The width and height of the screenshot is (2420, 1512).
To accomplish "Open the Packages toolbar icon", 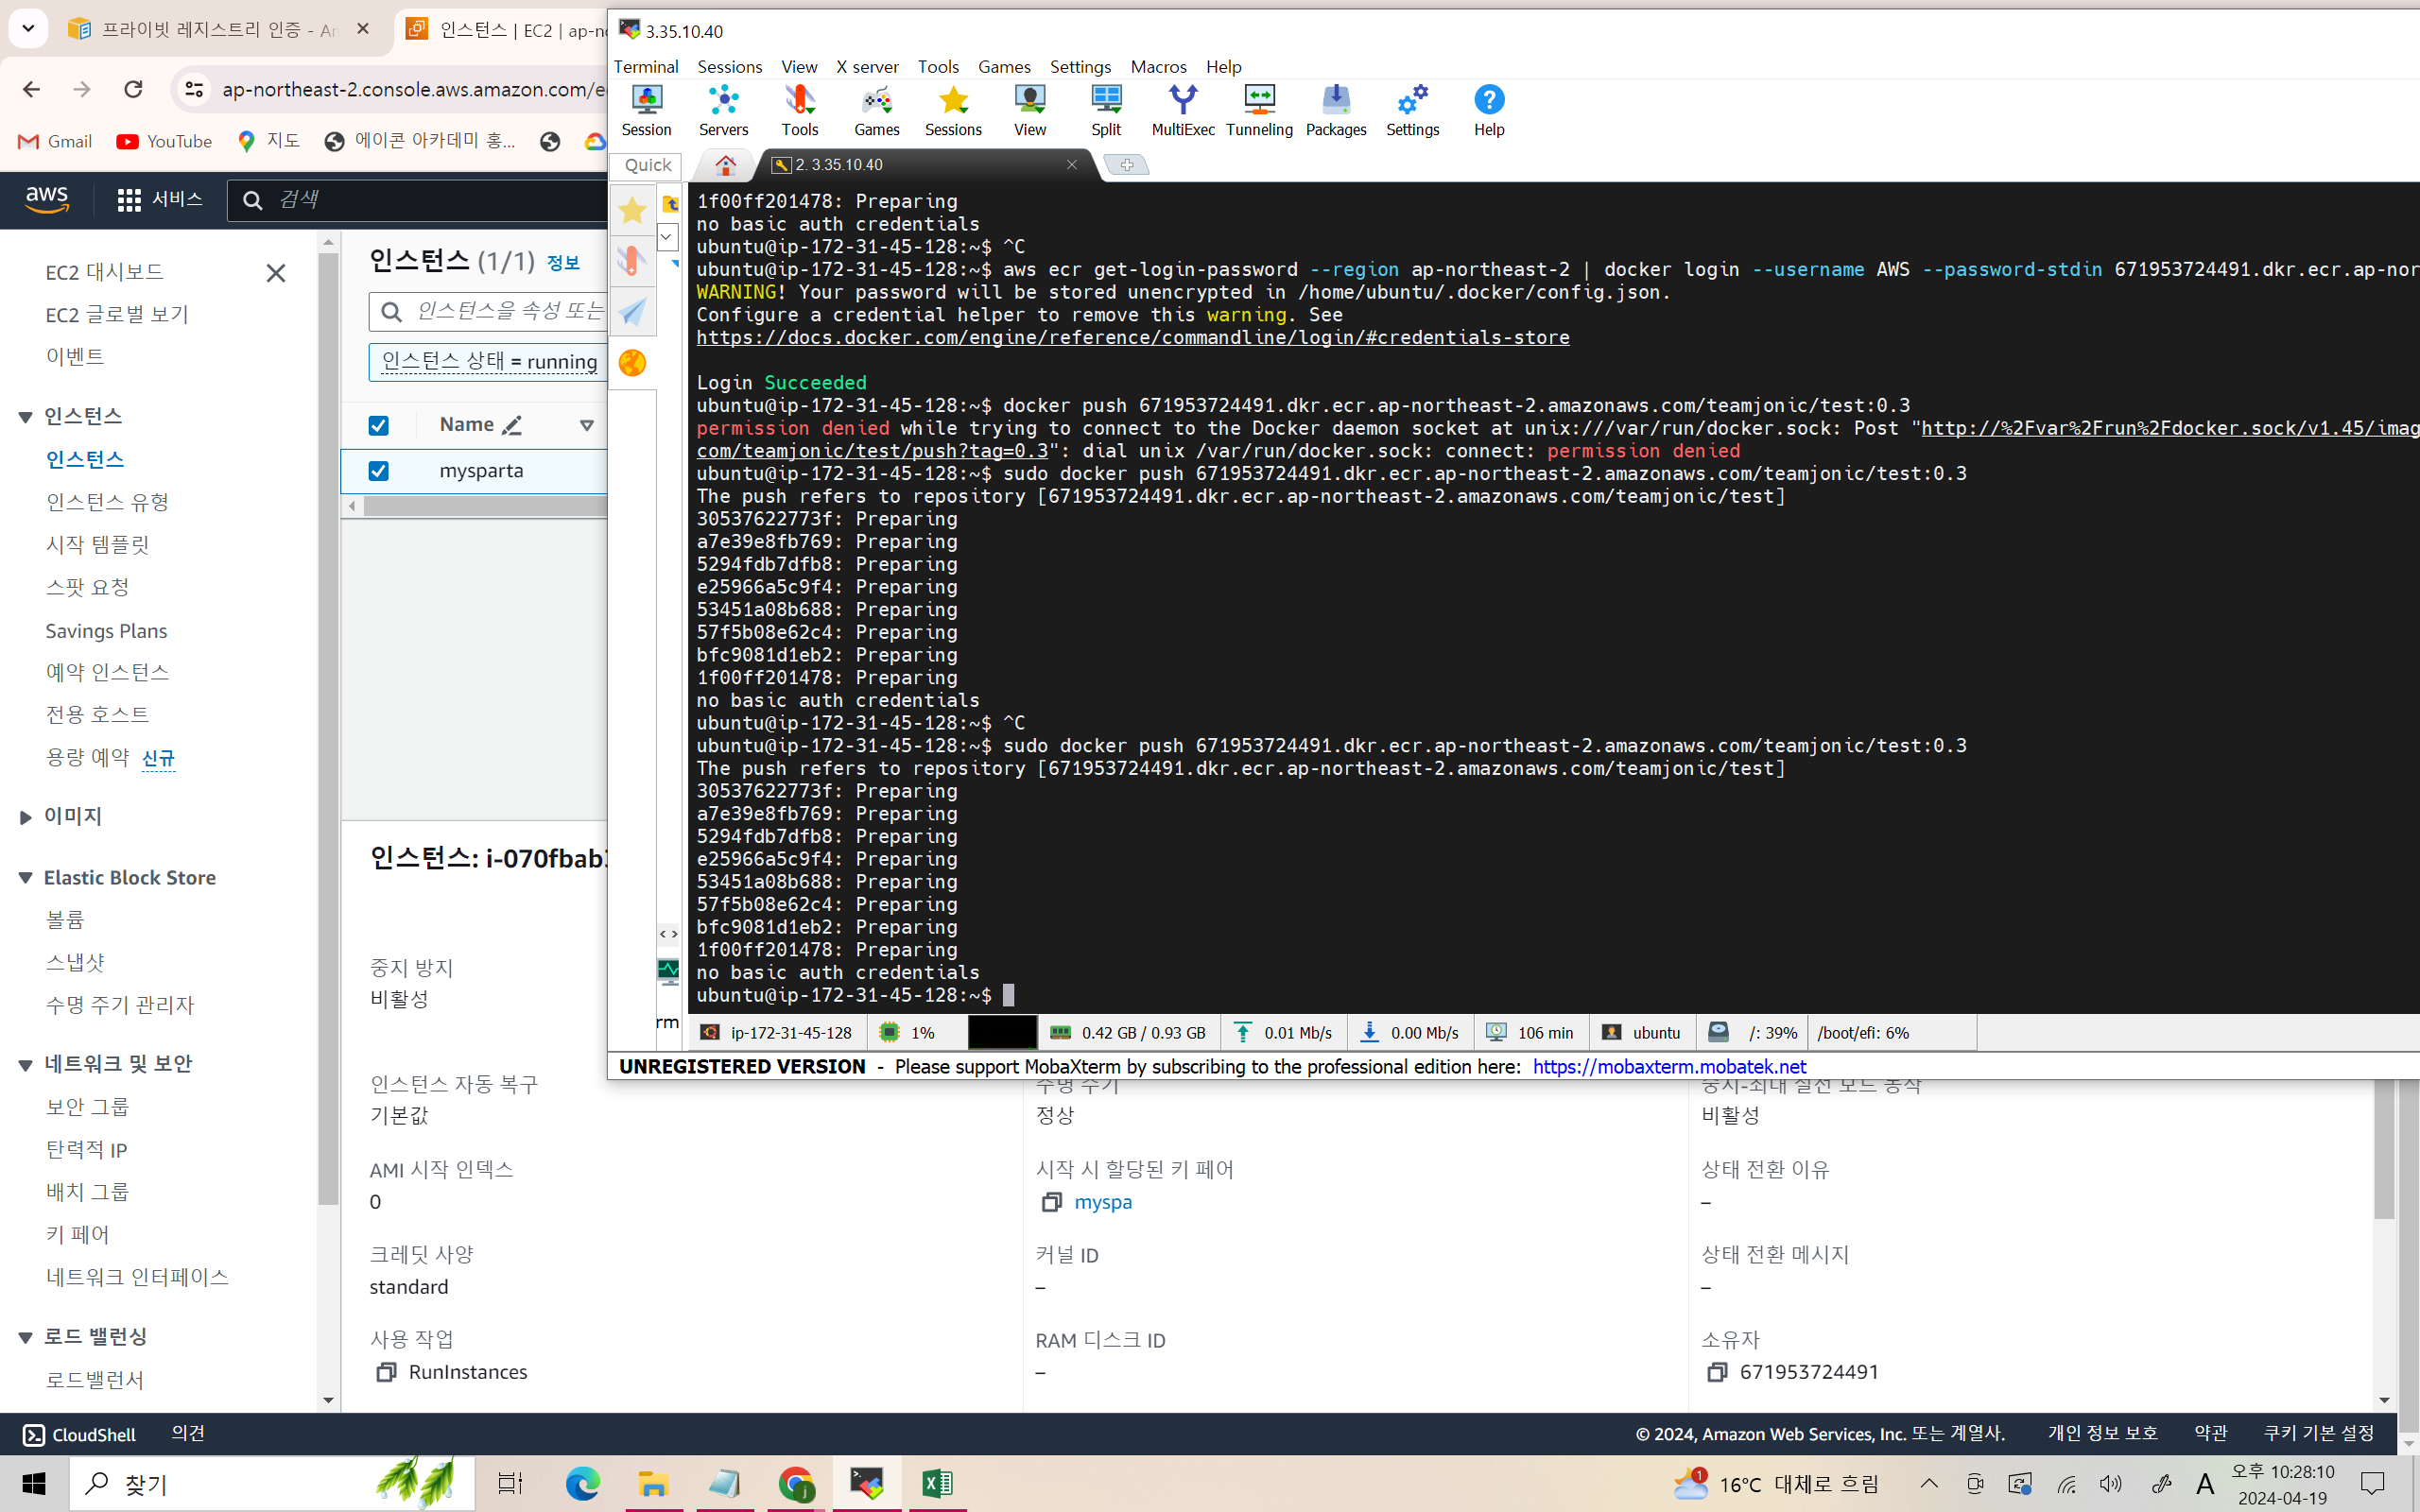I will point(1336,110).
